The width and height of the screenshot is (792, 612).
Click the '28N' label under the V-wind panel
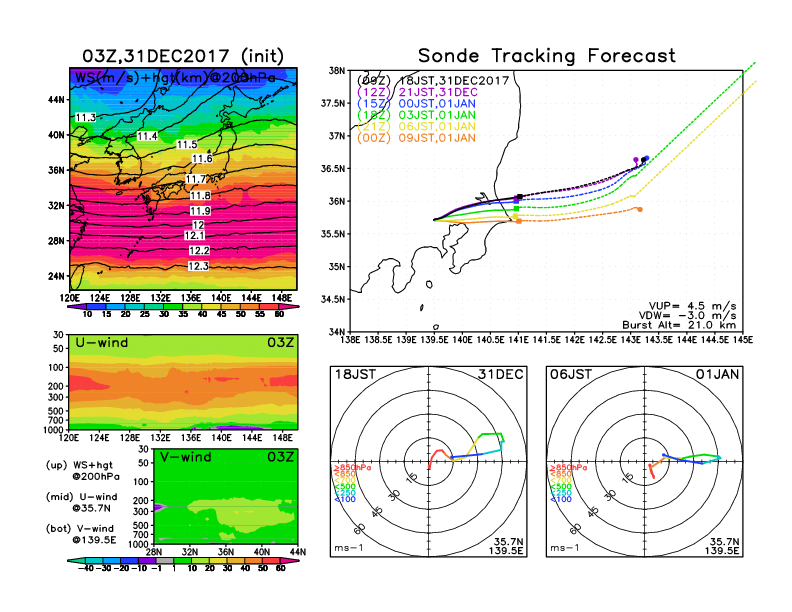coord(154,552)
